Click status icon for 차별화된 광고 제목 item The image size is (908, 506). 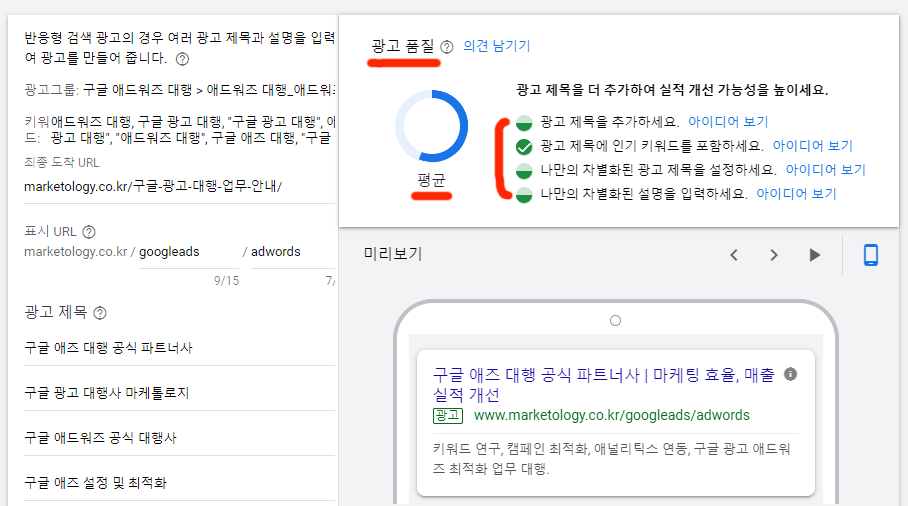pyautogui.click(x=524, y=171)
